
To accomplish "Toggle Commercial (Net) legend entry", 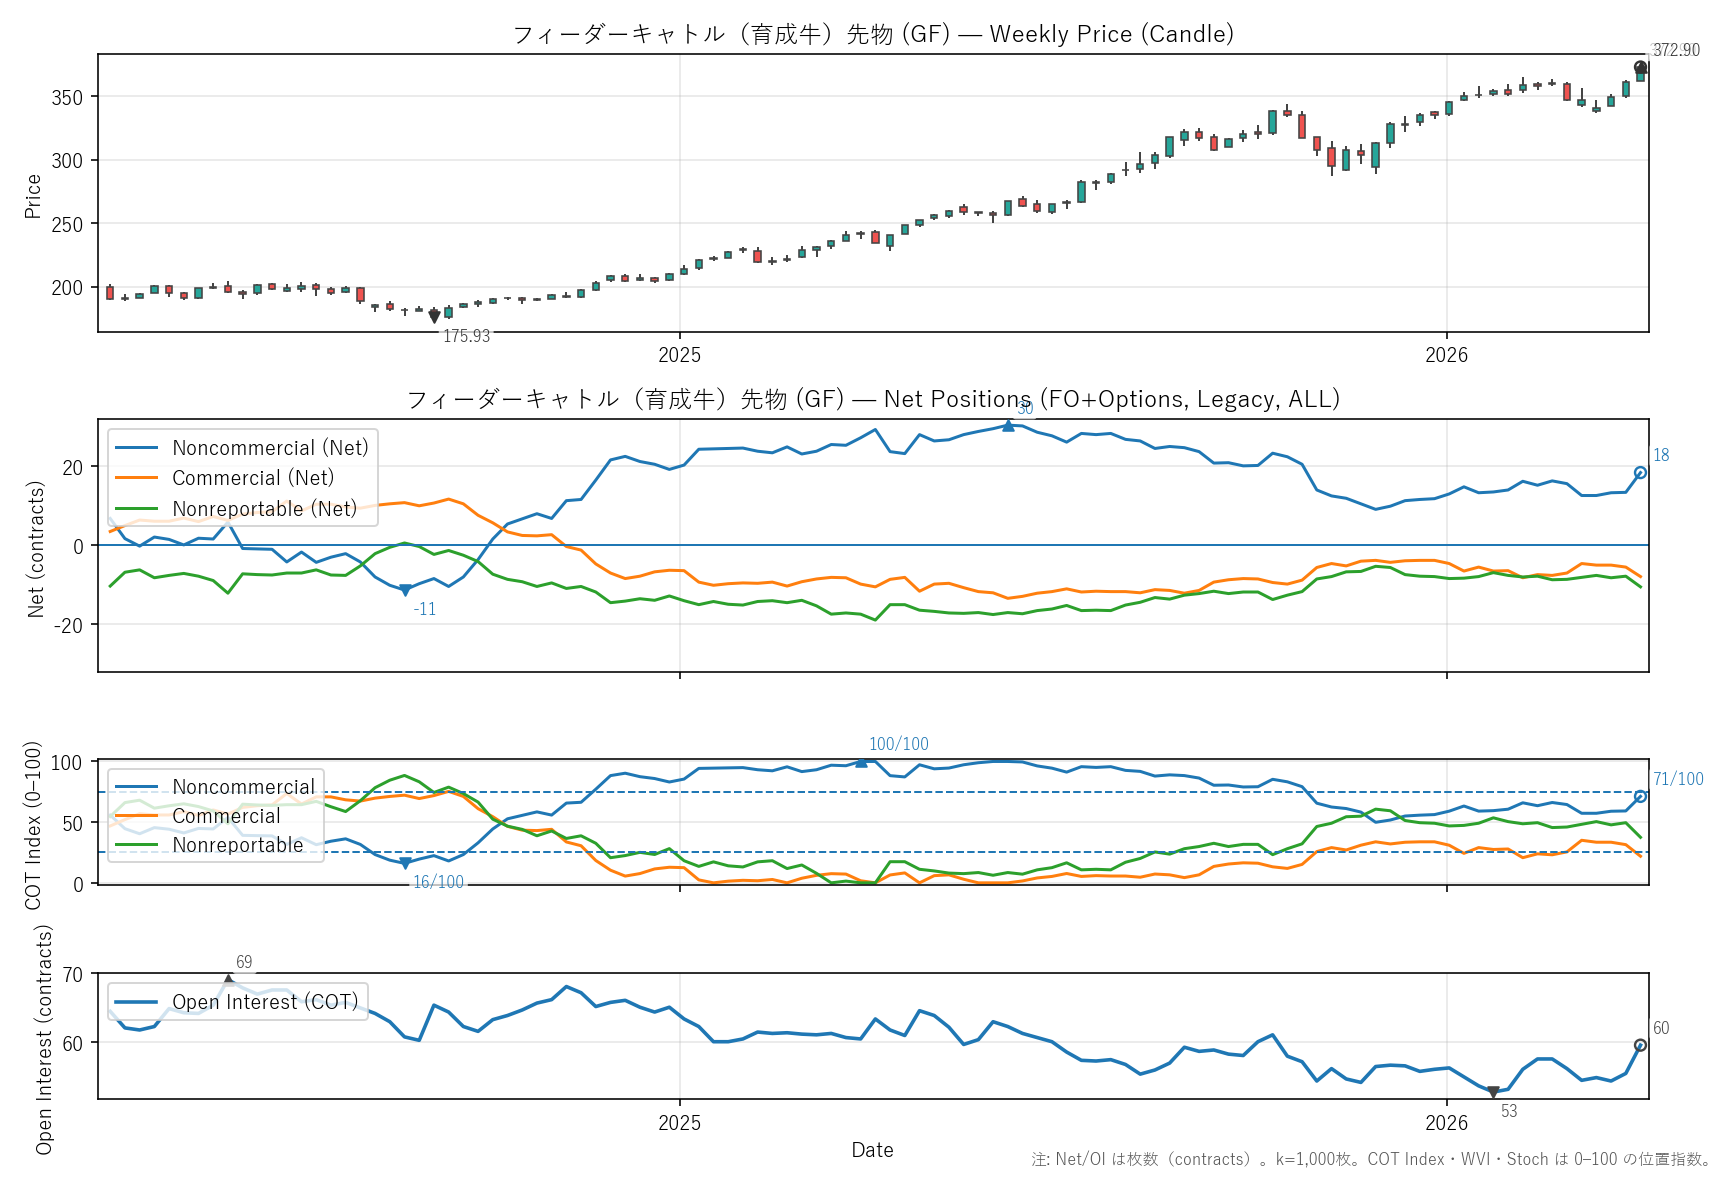I will point(253,478).
